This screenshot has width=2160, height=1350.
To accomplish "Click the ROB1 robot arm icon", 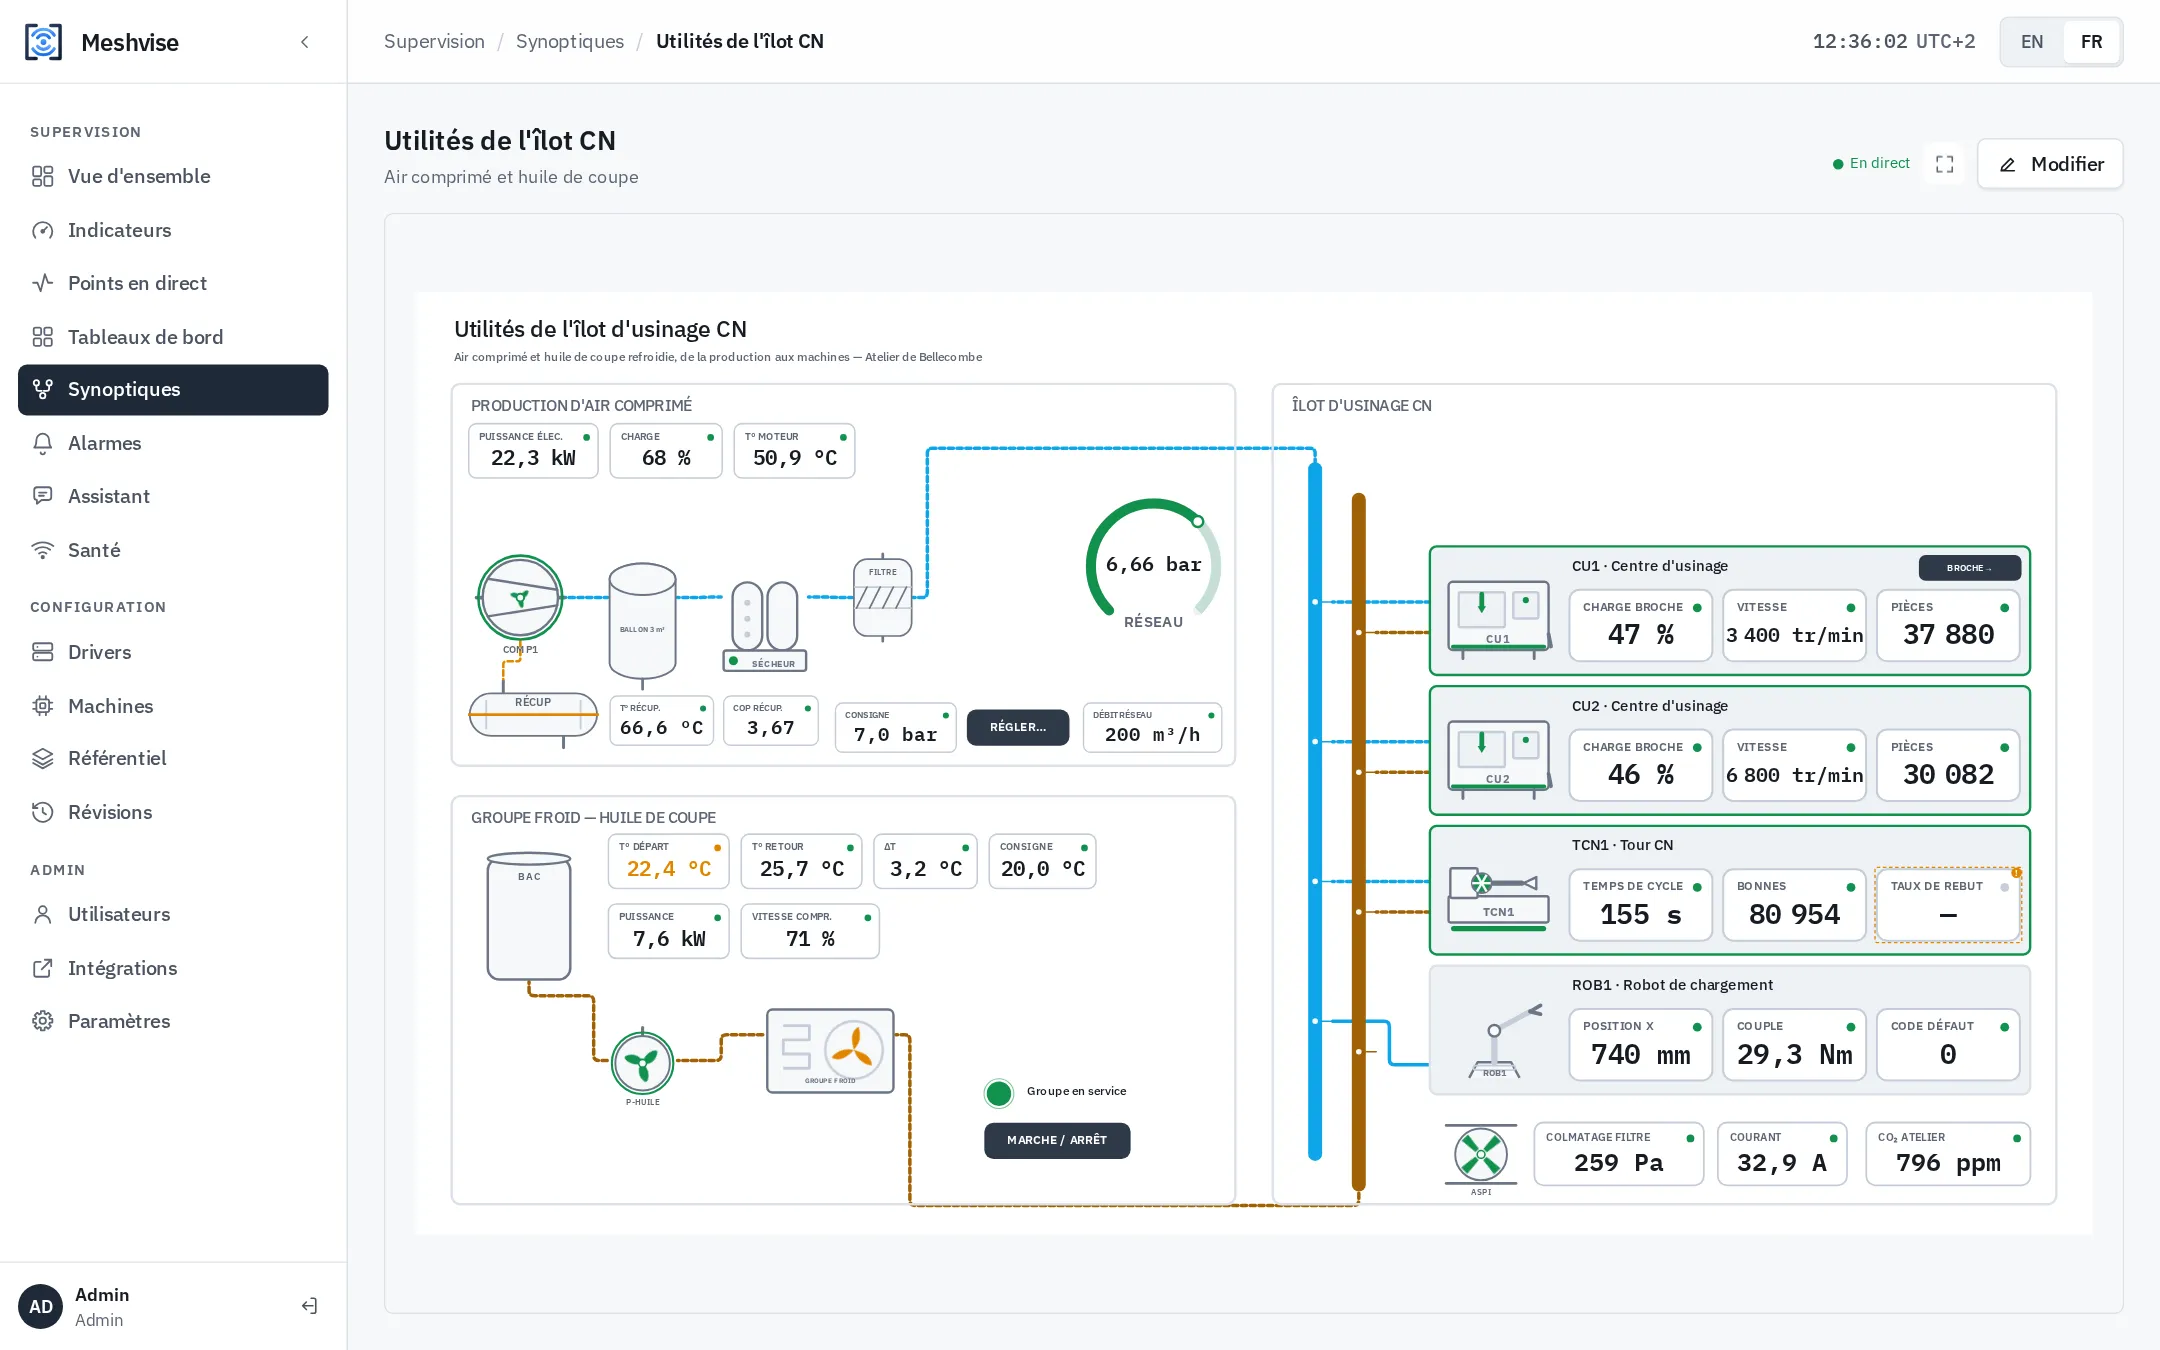I will 1505,1040.
